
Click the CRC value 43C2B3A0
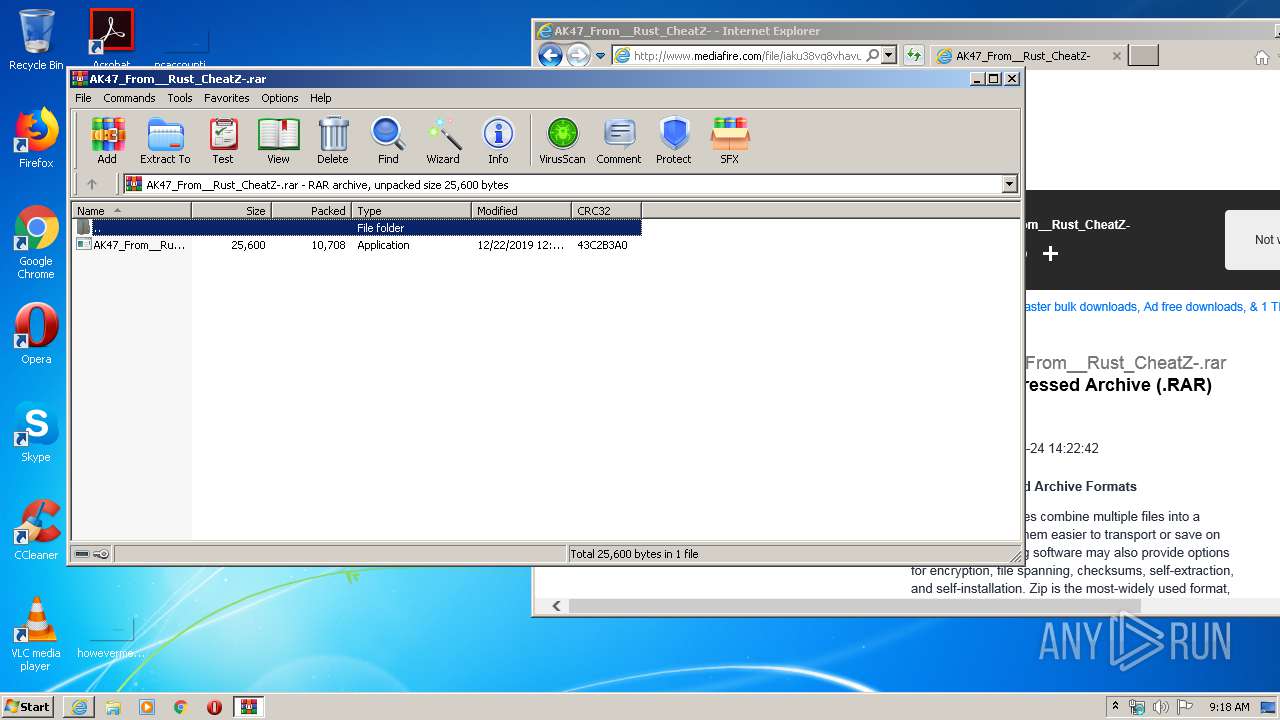(x=602, y=245)
